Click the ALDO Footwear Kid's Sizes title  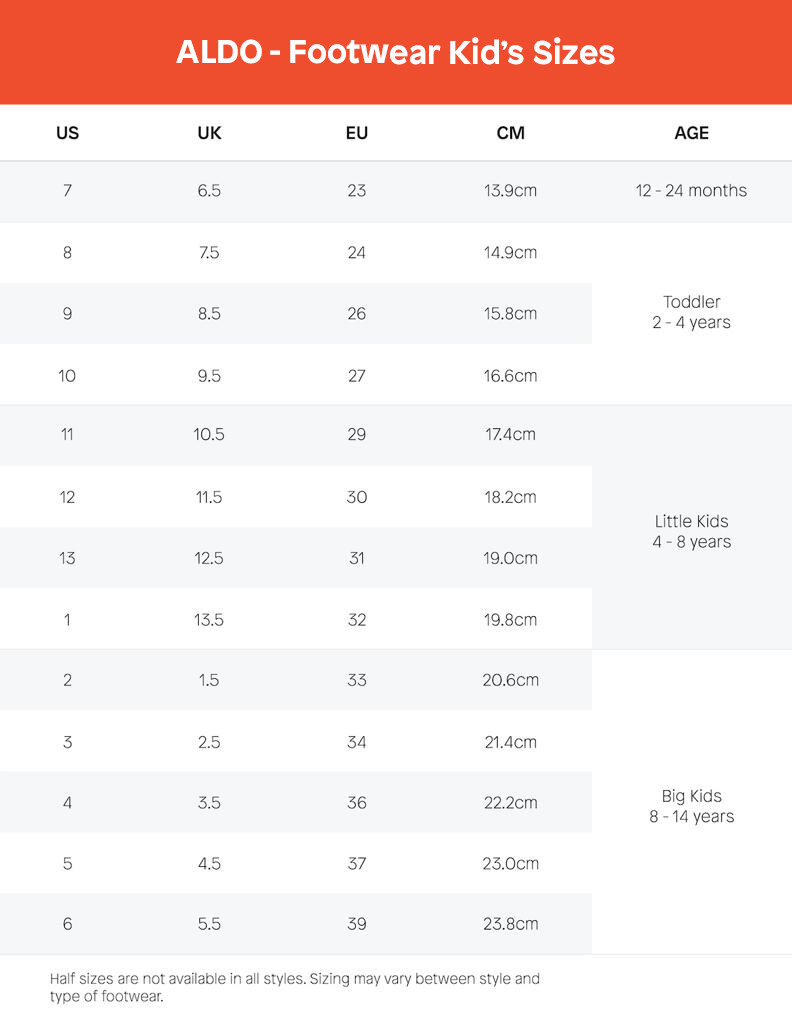pos(395,52)
